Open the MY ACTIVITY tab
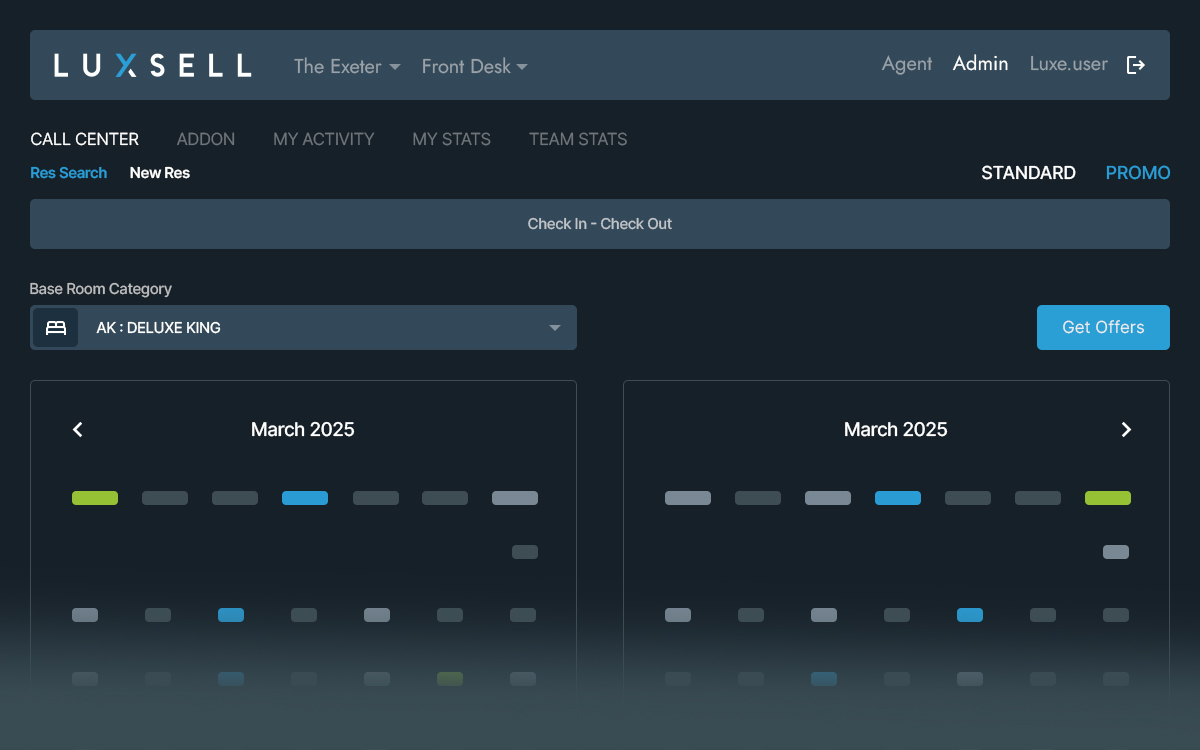Image resolution: width=1200 pixels, height=750 pixels. [323, 139]
